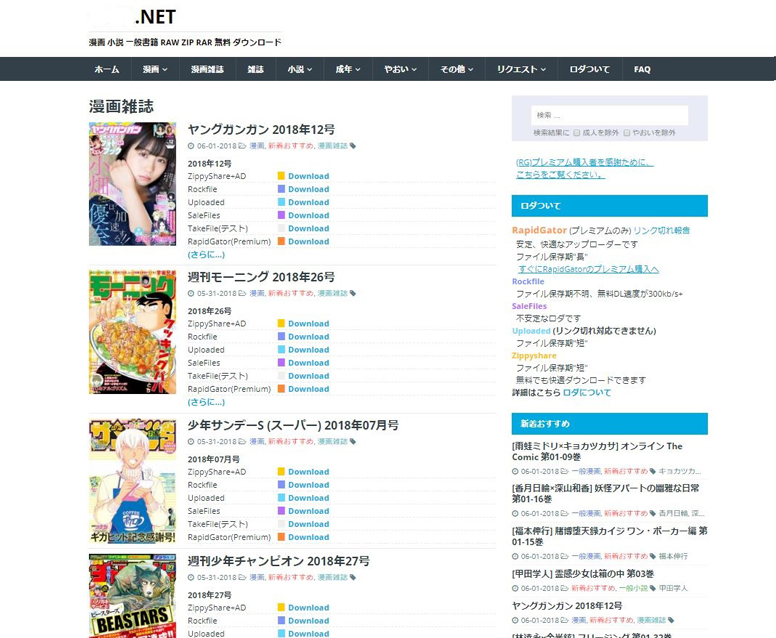Click yellow ZippyShare icon for ヤングガンガン
This screenshot has width=776, height=638.
click(x=281, y=176)
